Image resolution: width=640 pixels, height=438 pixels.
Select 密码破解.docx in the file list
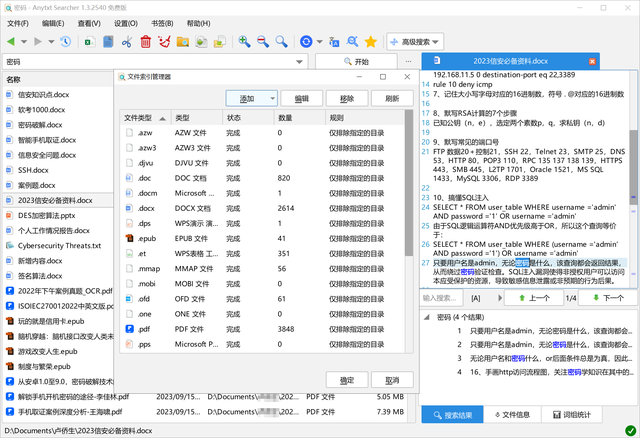point(40,125)
